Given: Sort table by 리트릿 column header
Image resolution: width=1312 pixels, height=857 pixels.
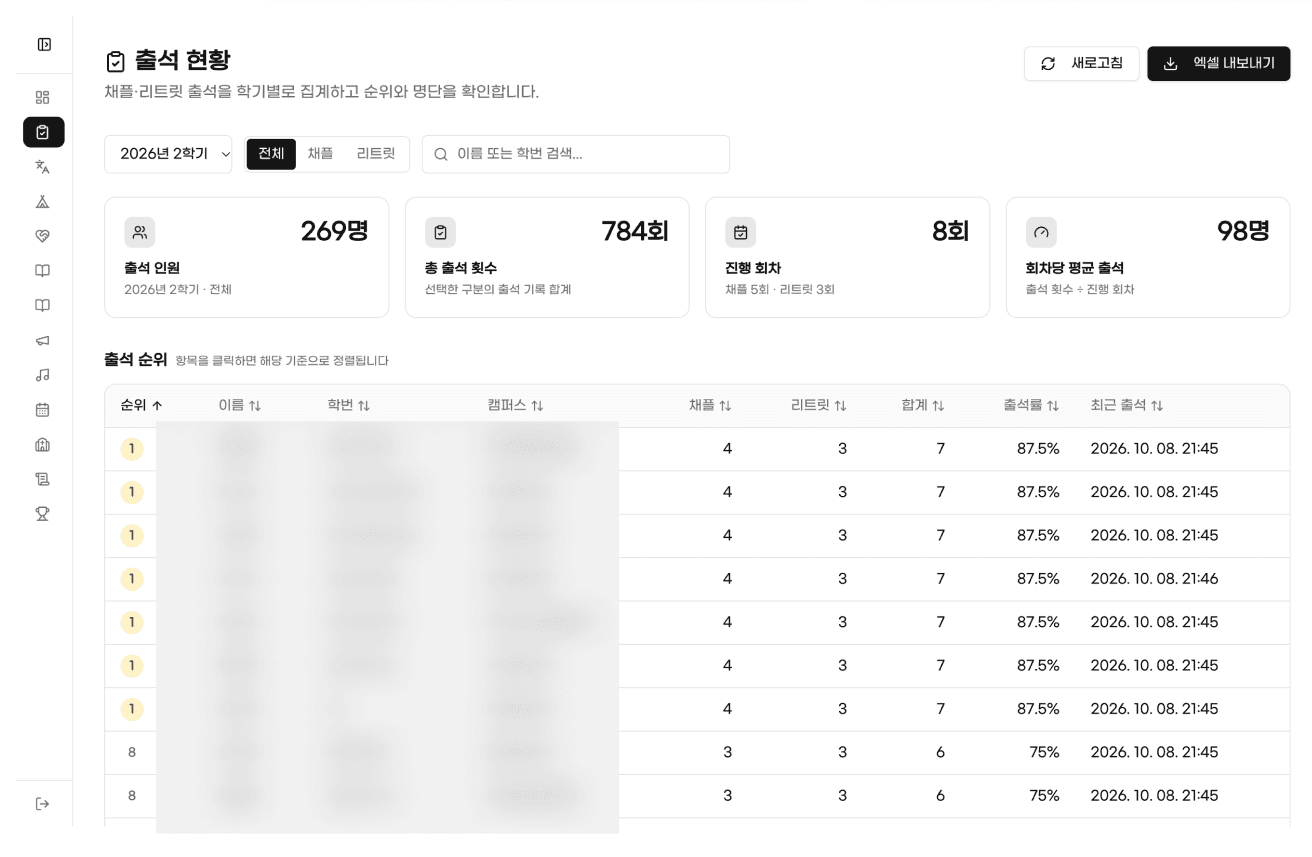Looking at the screenshot, I should click(818, 406).
